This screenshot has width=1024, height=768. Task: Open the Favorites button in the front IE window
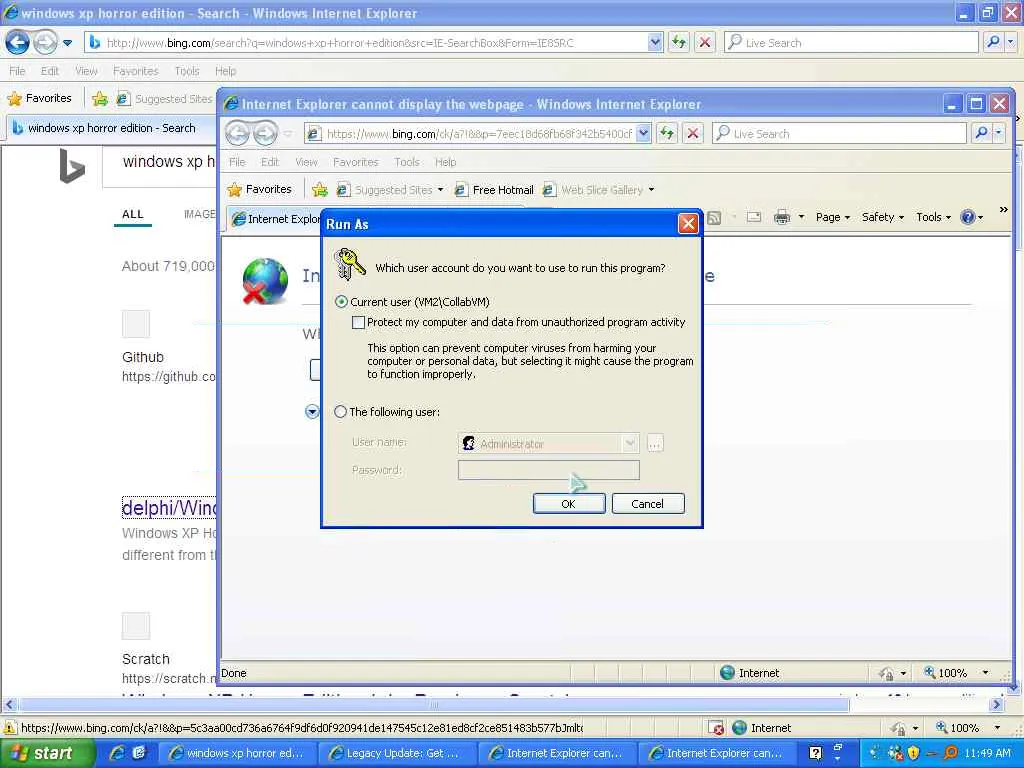[259, 189]
